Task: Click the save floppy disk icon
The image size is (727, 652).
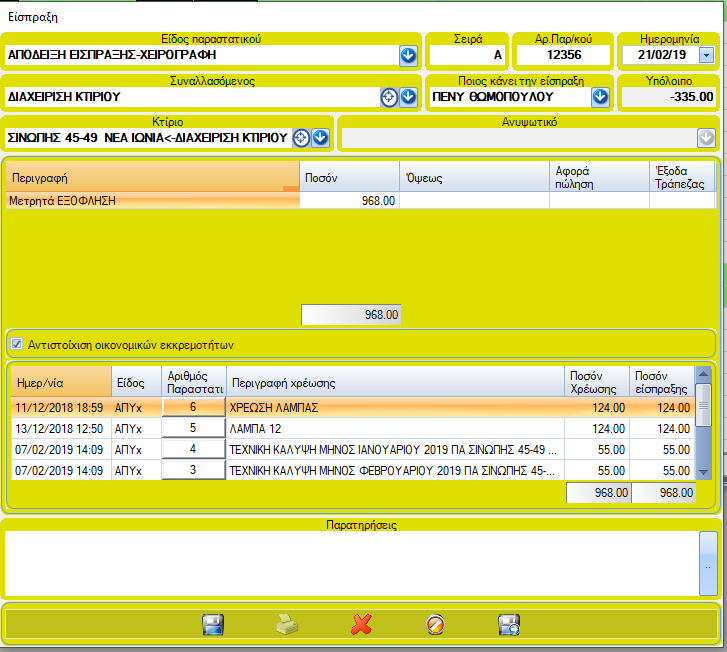Action: pos(212,625)
